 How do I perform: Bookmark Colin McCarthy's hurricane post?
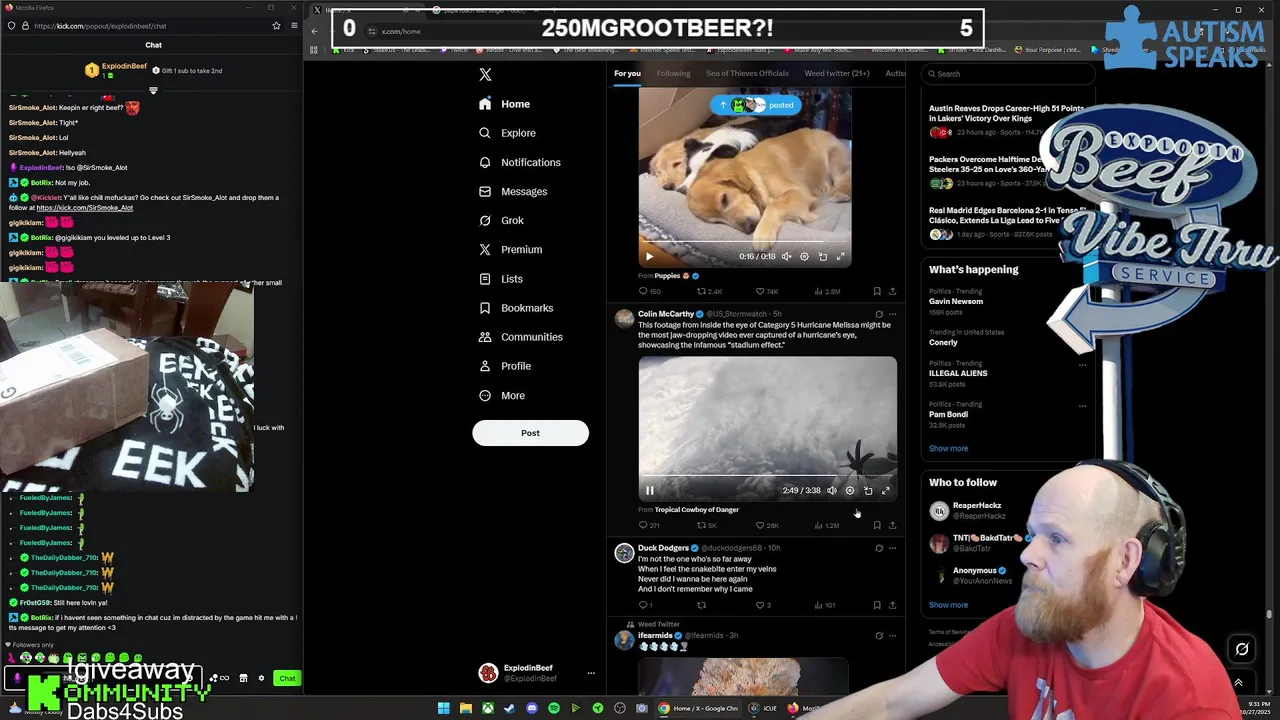coord(877,525)
